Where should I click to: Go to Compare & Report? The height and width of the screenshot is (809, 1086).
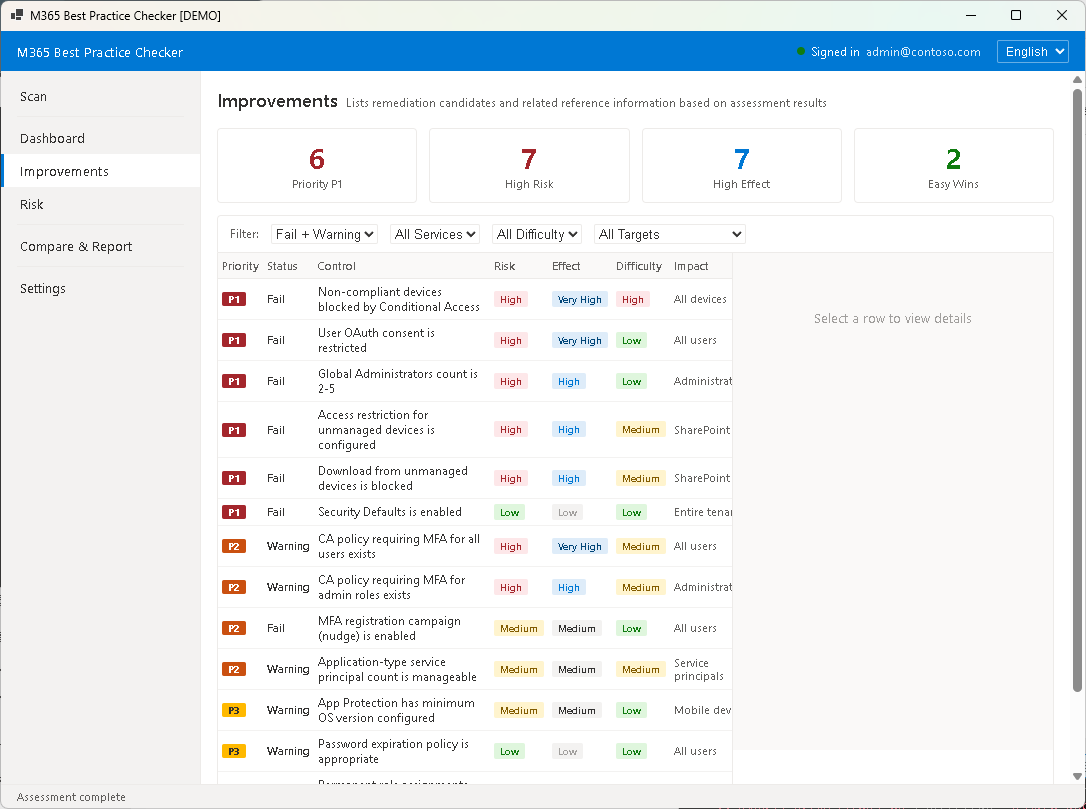pos(75,246)
